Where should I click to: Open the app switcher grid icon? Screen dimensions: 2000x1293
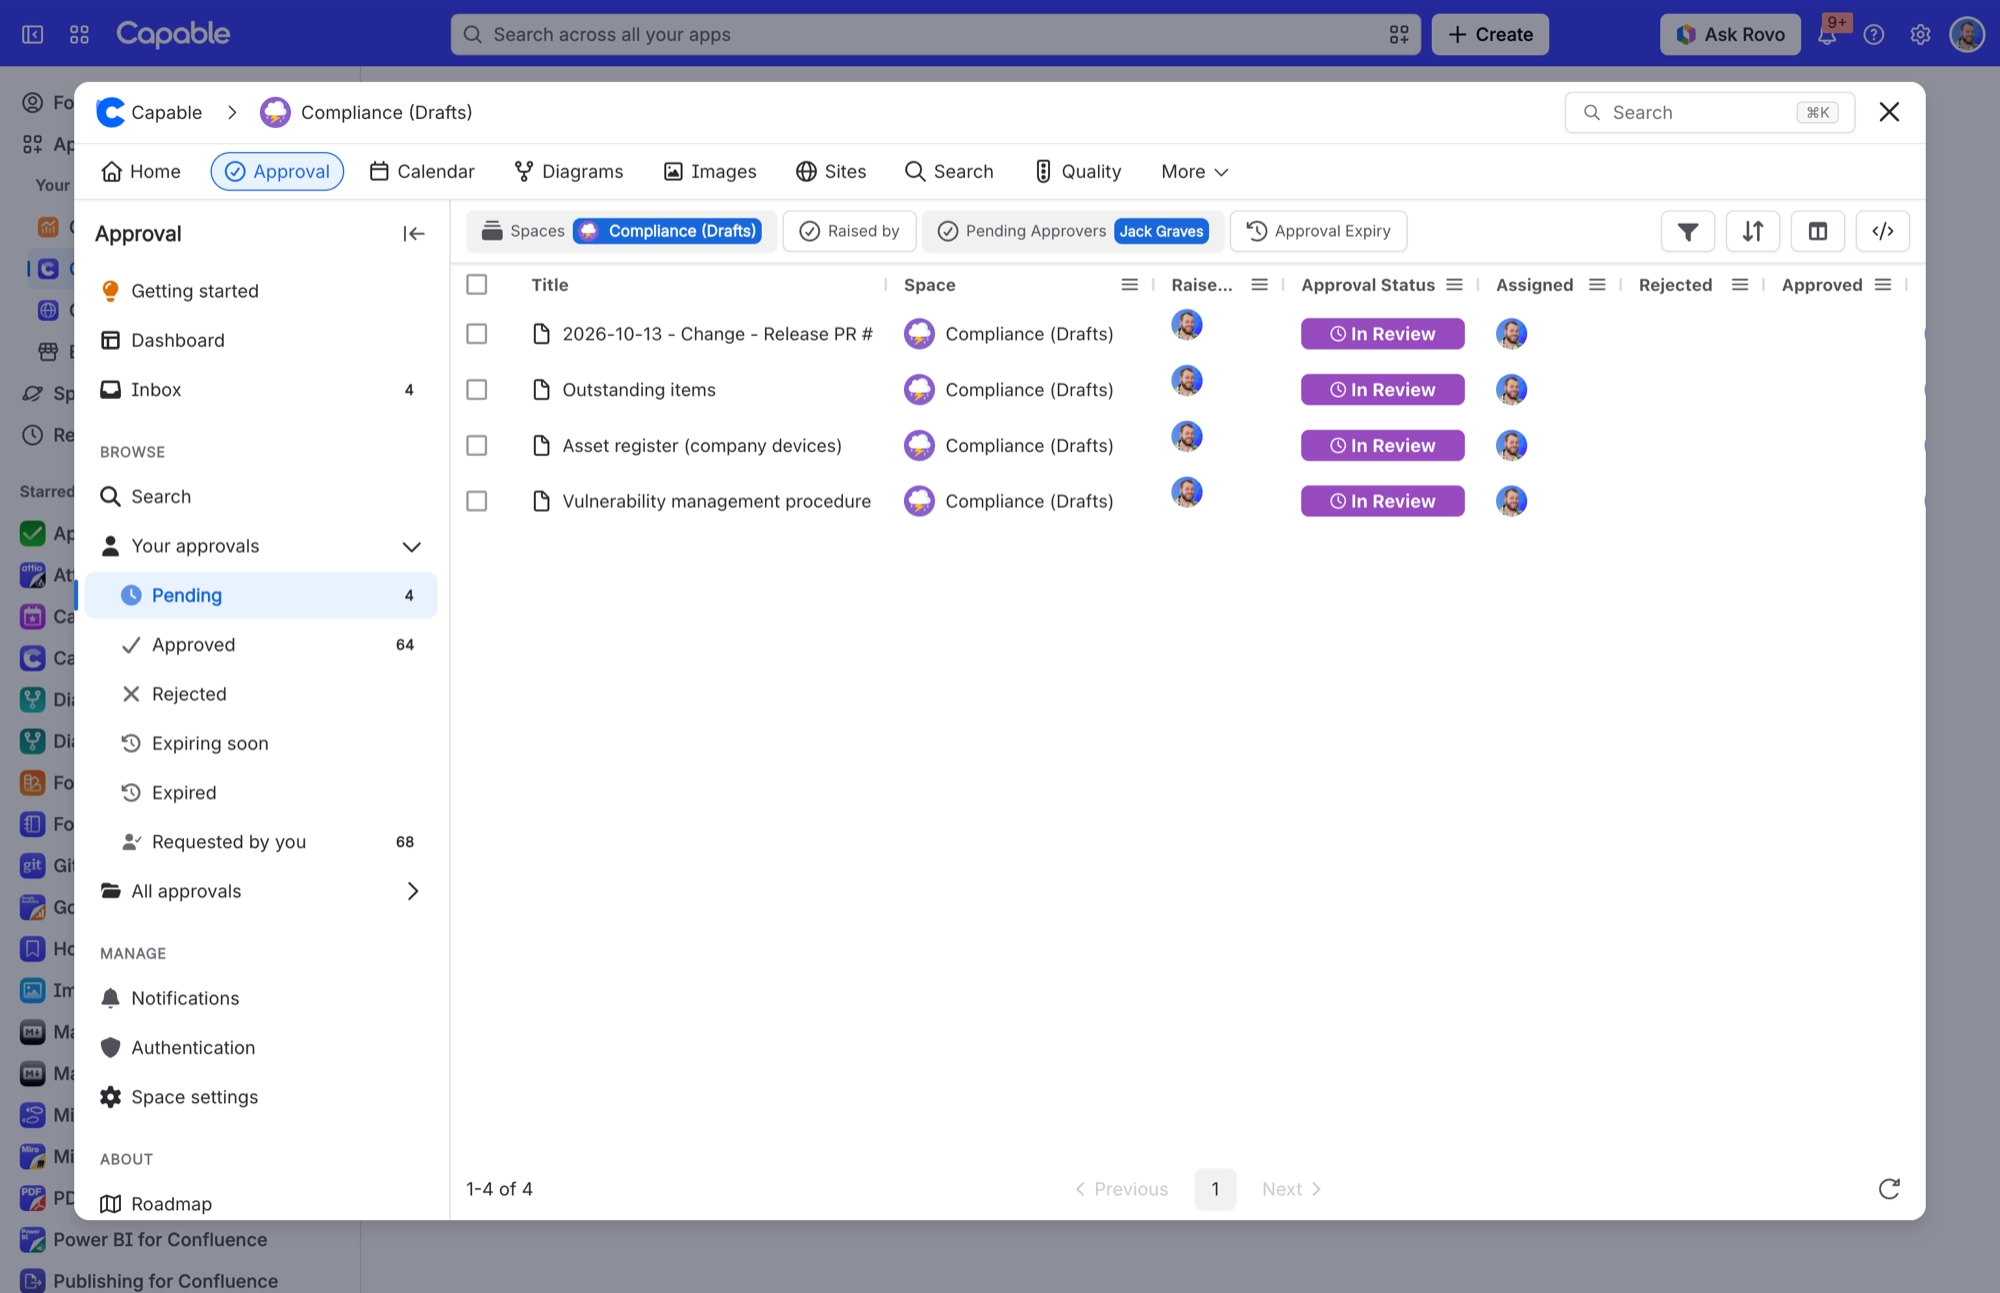coord(79,35)
